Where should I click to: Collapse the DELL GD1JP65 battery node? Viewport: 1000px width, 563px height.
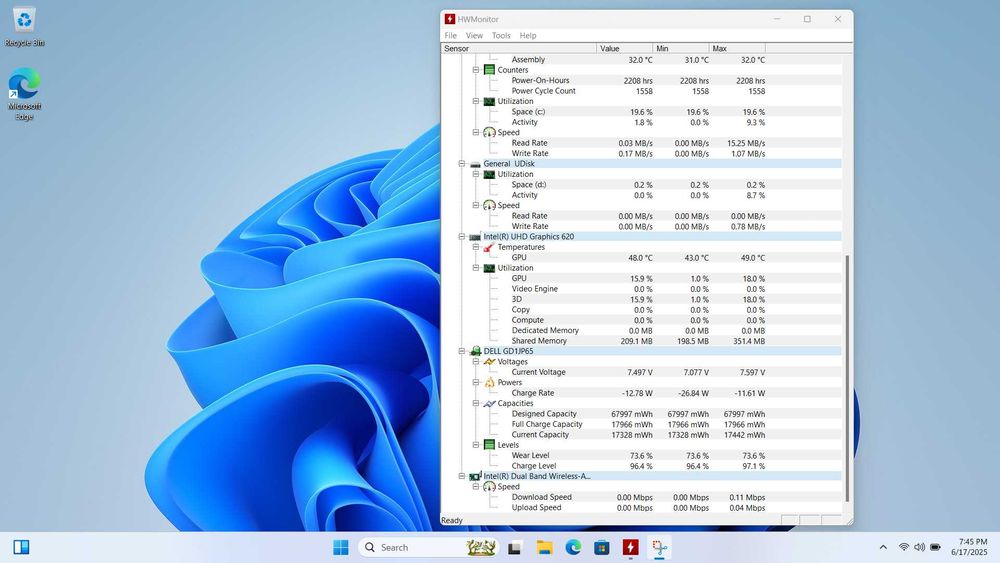(x=462, y=351)
